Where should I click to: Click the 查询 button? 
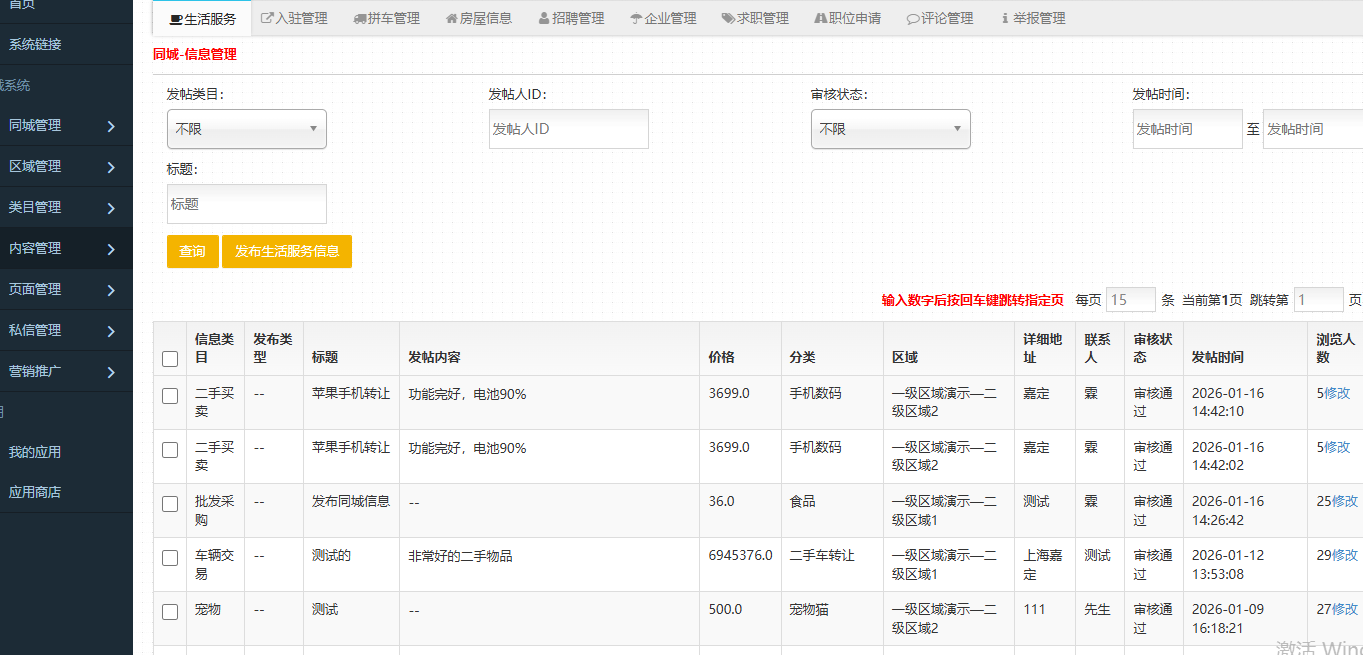[192, 252]
